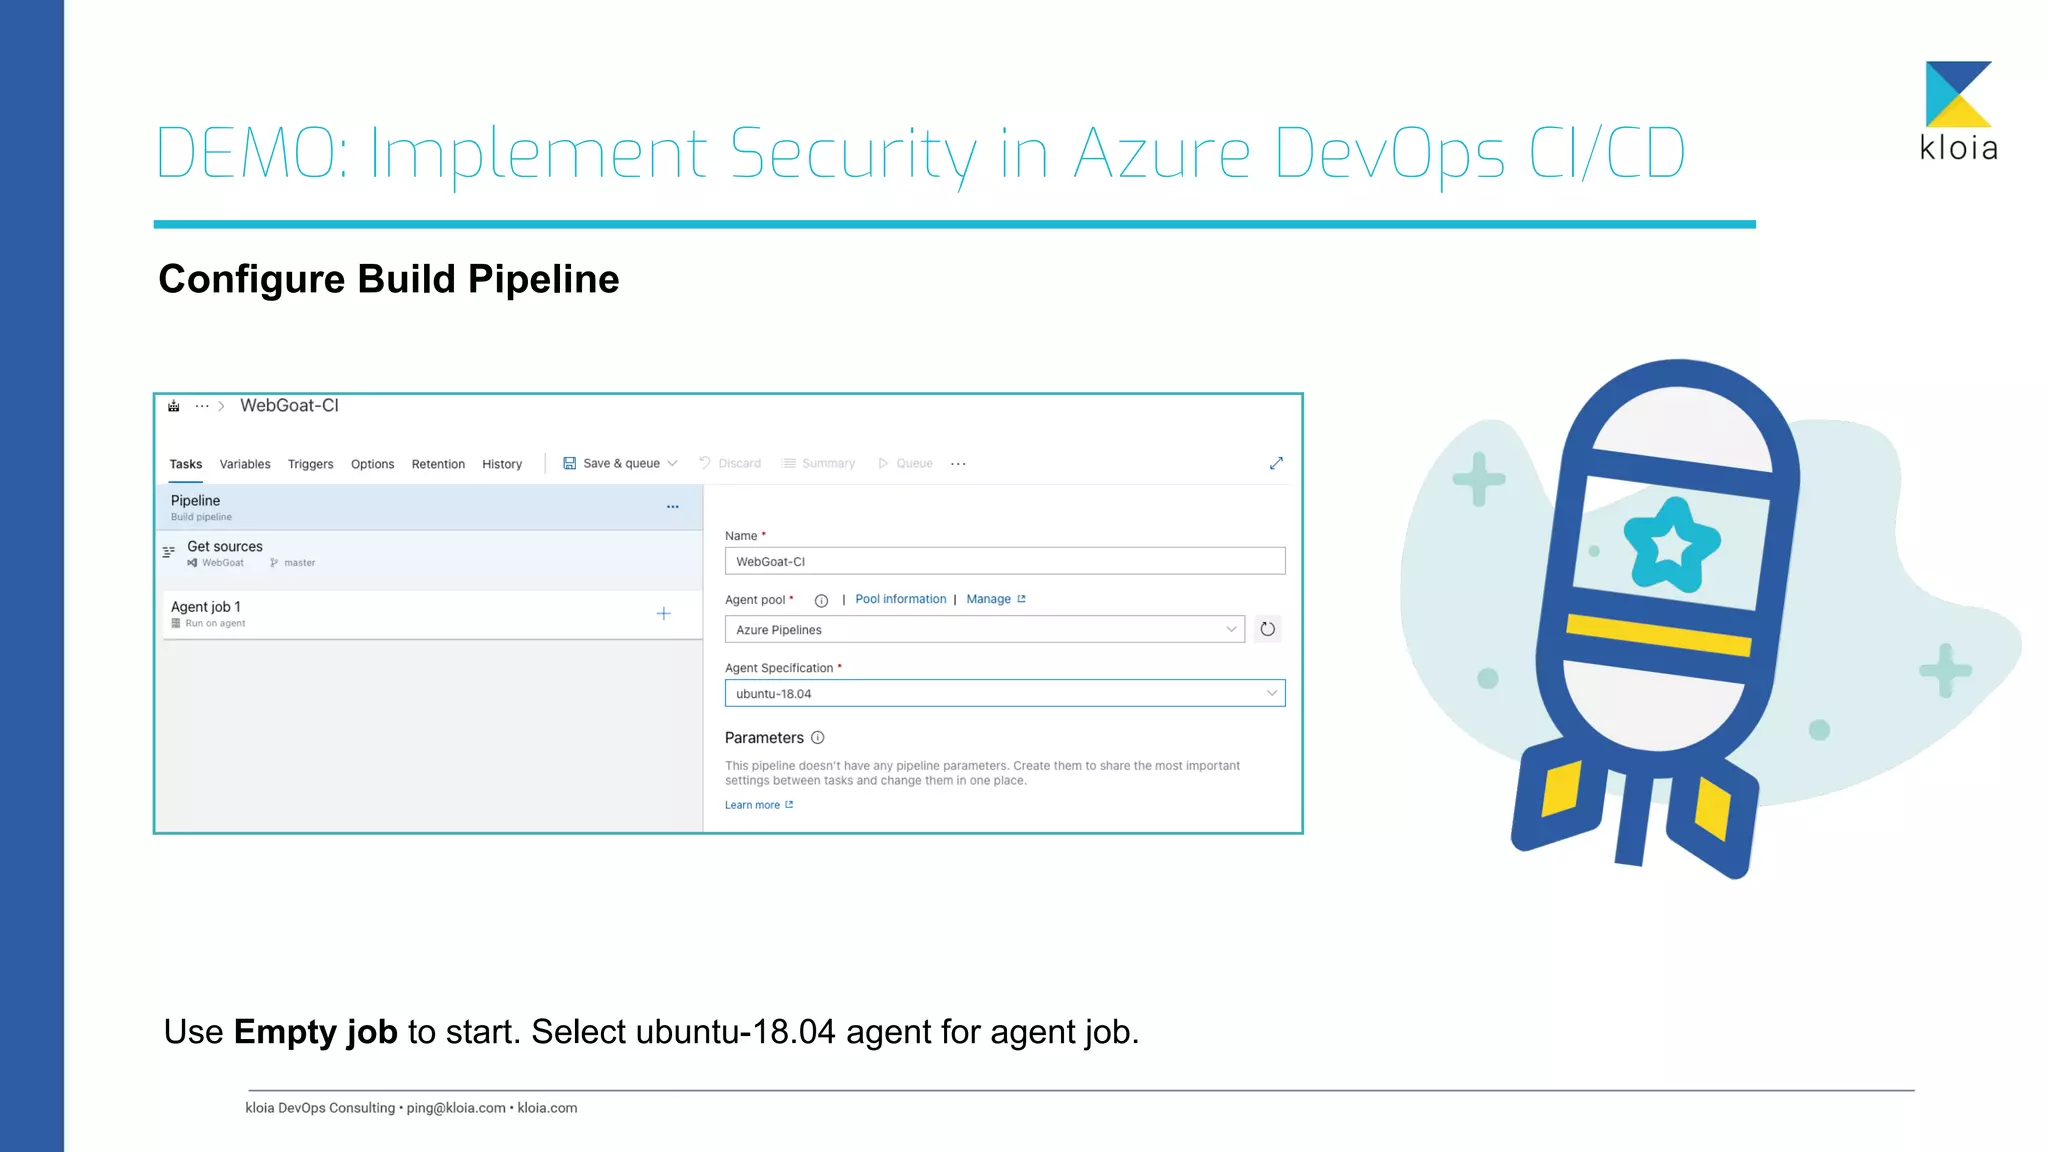Screen dimensions: 2048x1152
Task: Click the Azure DevOps project icon in breadcrumb
Action: (x=174, y=406)
